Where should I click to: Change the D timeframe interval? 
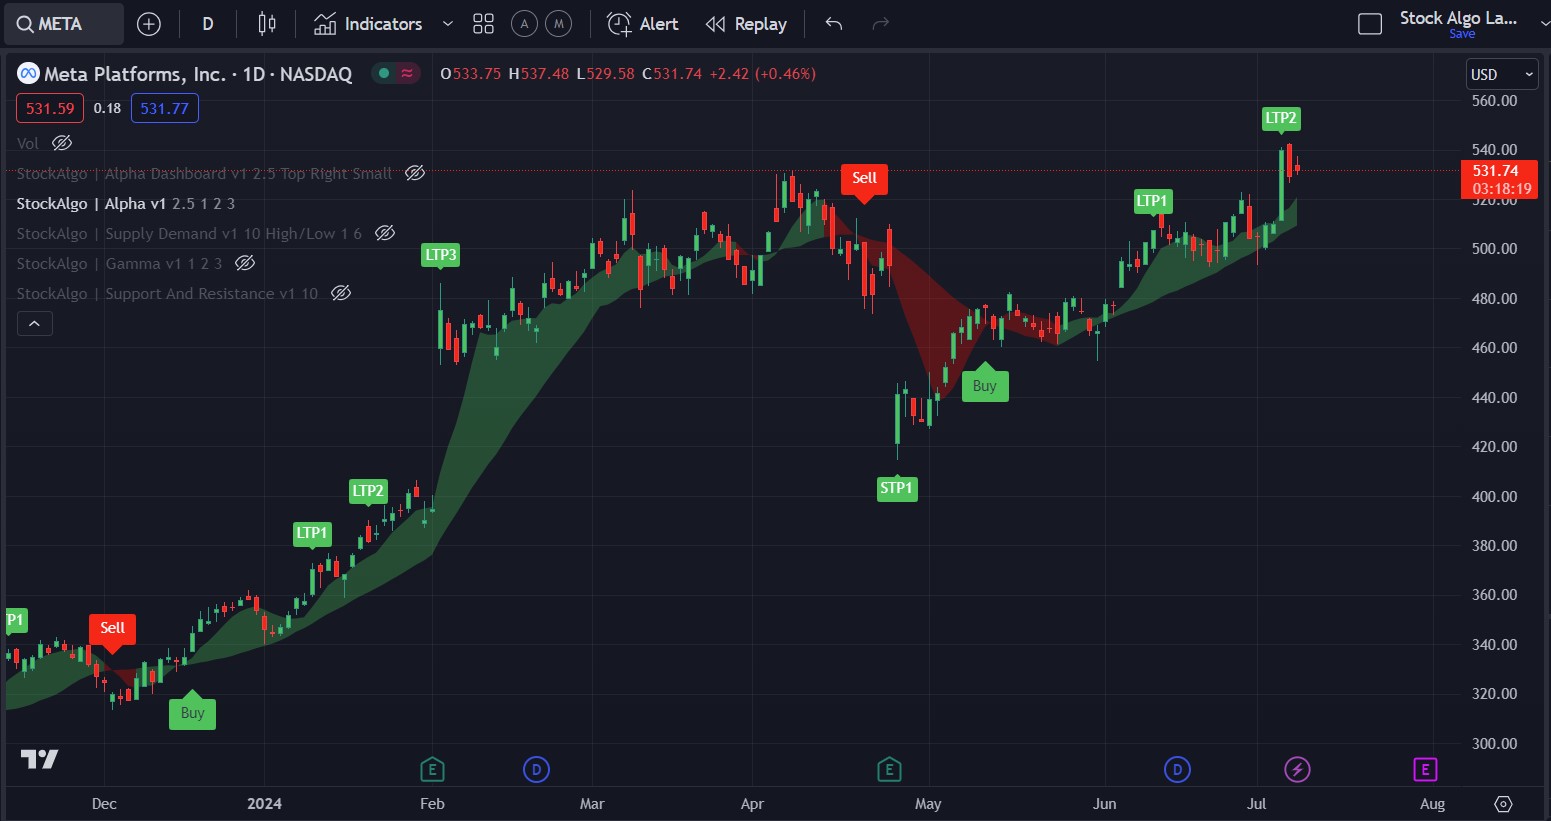pos(208,24)
